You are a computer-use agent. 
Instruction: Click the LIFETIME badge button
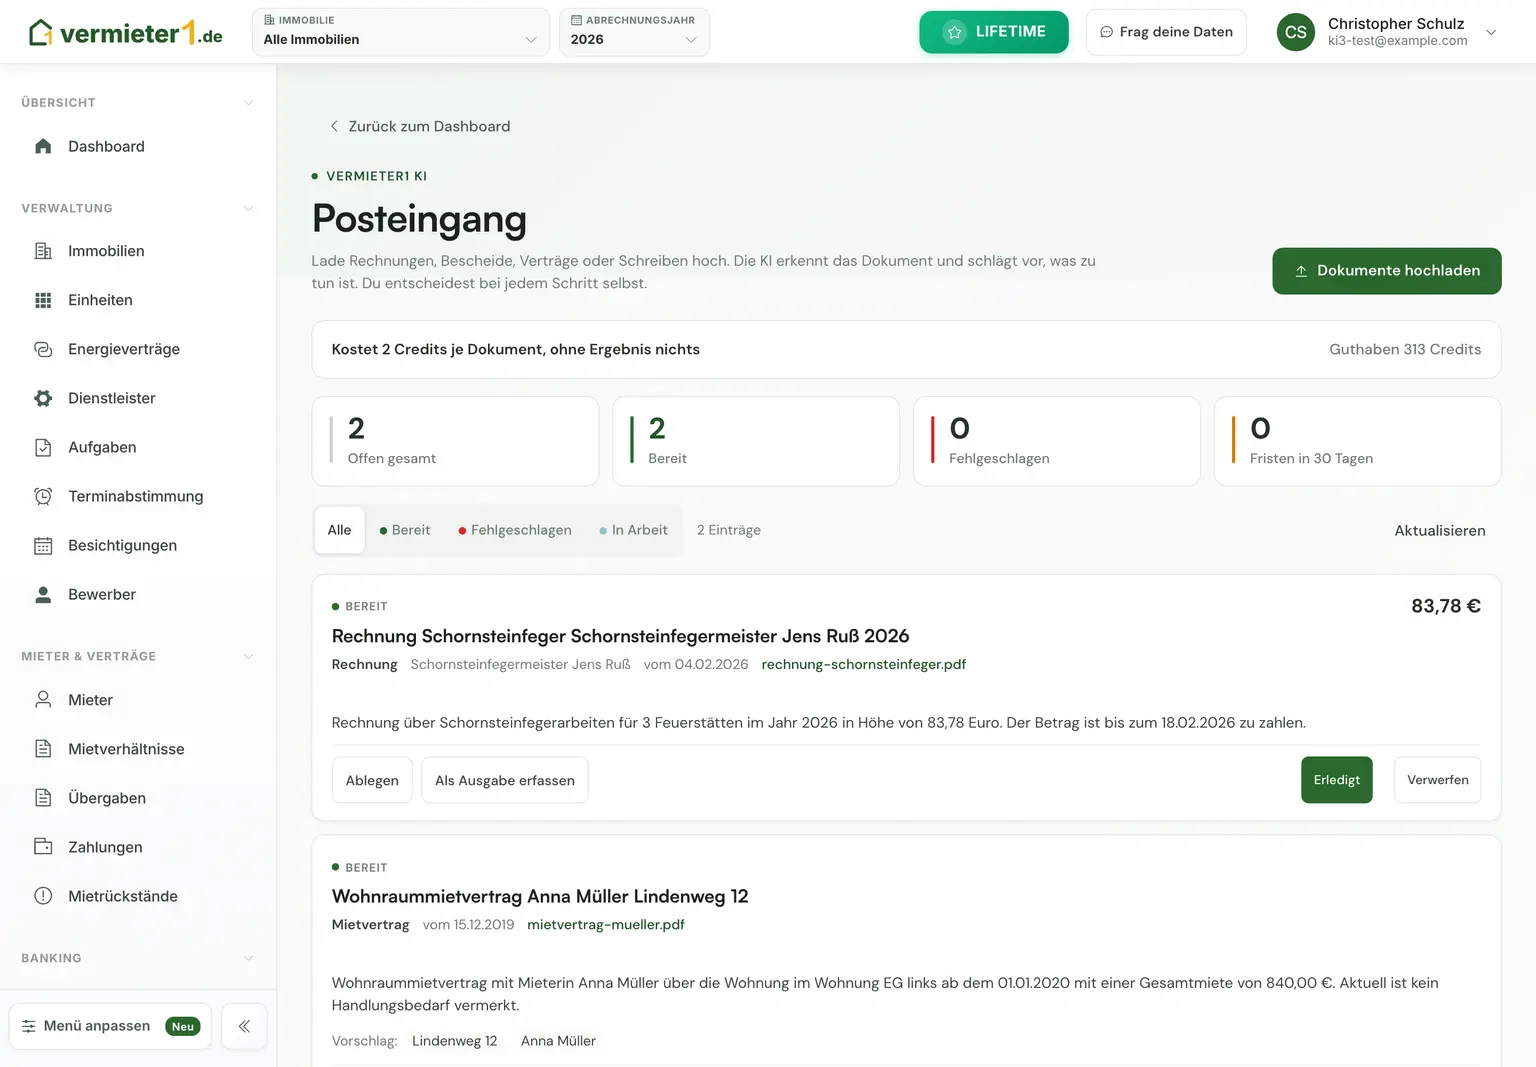[994, 32]
